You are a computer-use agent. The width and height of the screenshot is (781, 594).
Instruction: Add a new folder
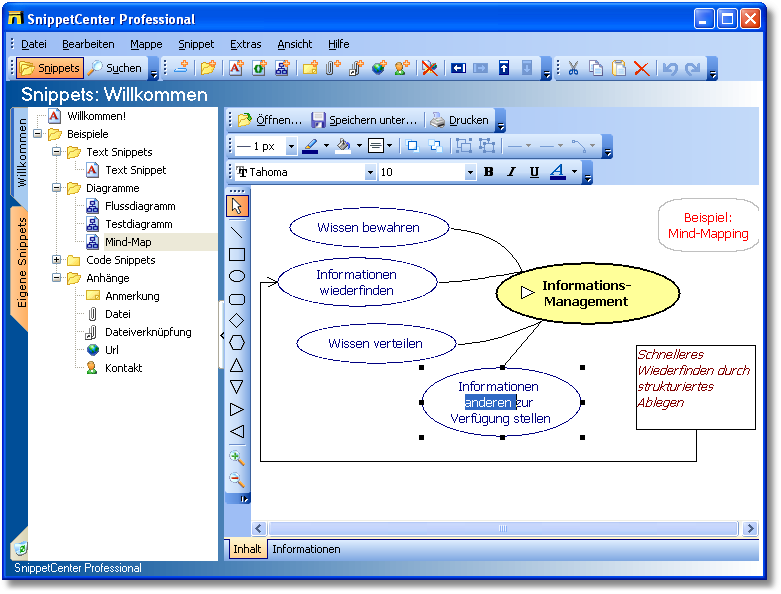click(x=209, y=68)
